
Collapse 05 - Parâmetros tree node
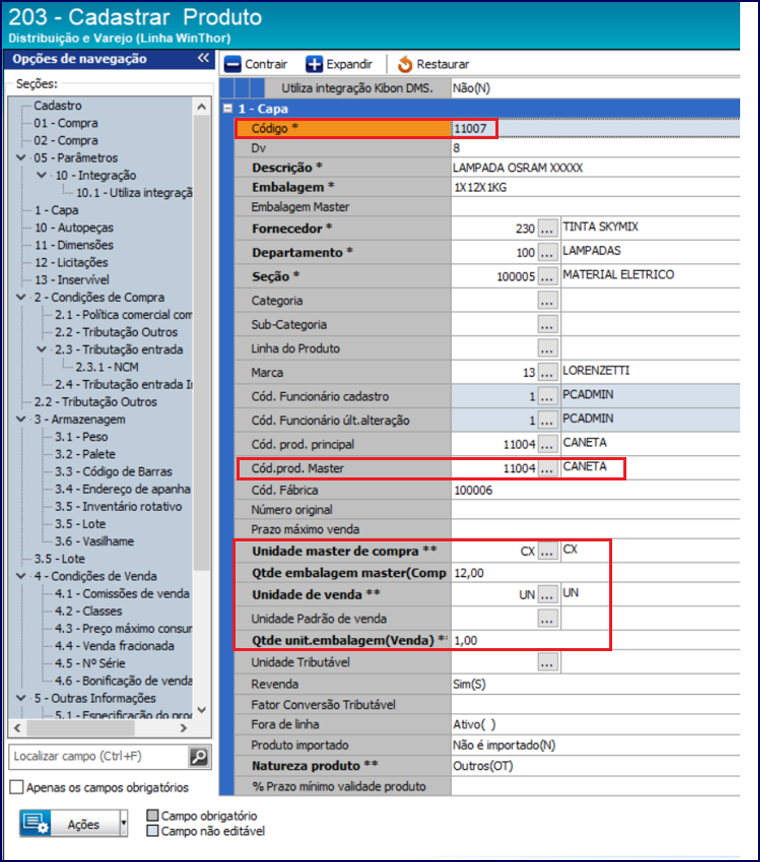tap(21, 158)
